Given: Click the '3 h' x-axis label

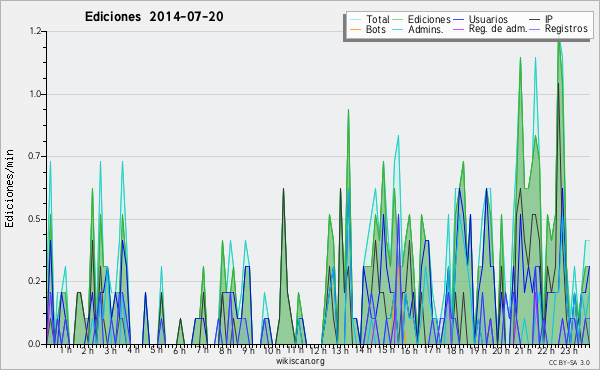Looking at the screenshot, I should (111, 351).
